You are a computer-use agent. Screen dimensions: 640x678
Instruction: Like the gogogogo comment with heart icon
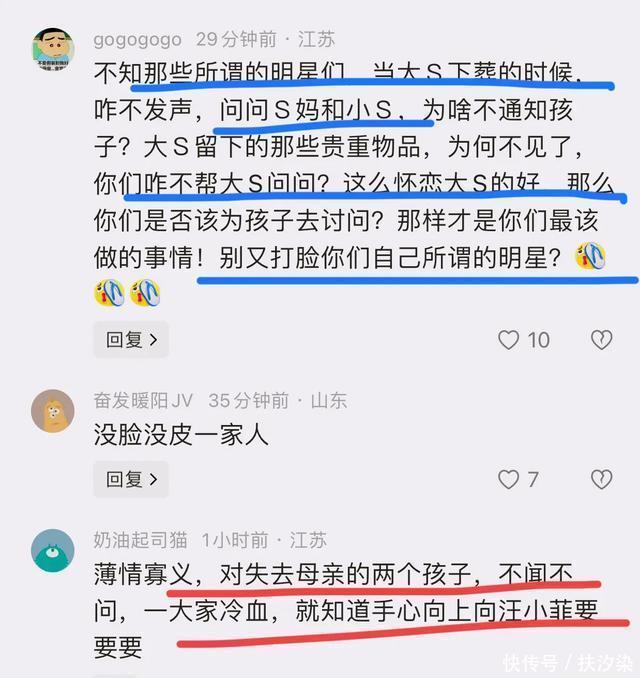click(509, 340)
